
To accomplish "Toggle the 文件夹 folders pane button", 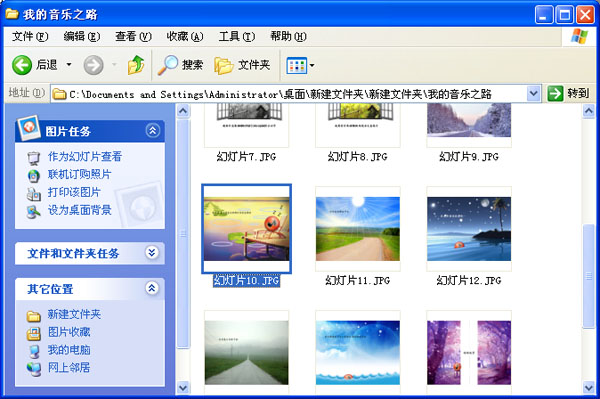I will (243, 65).
